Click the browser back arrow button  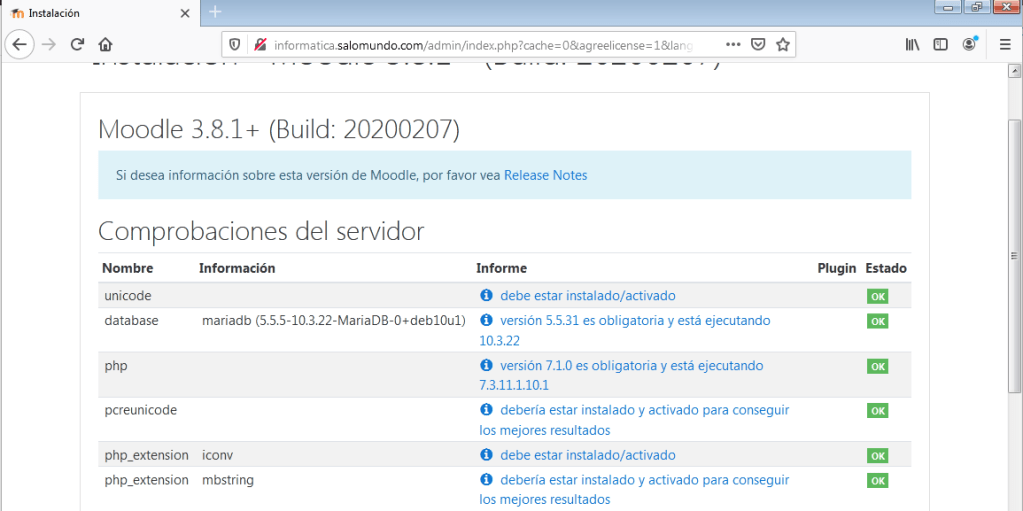pyautogui.click(x=19, y=44)
